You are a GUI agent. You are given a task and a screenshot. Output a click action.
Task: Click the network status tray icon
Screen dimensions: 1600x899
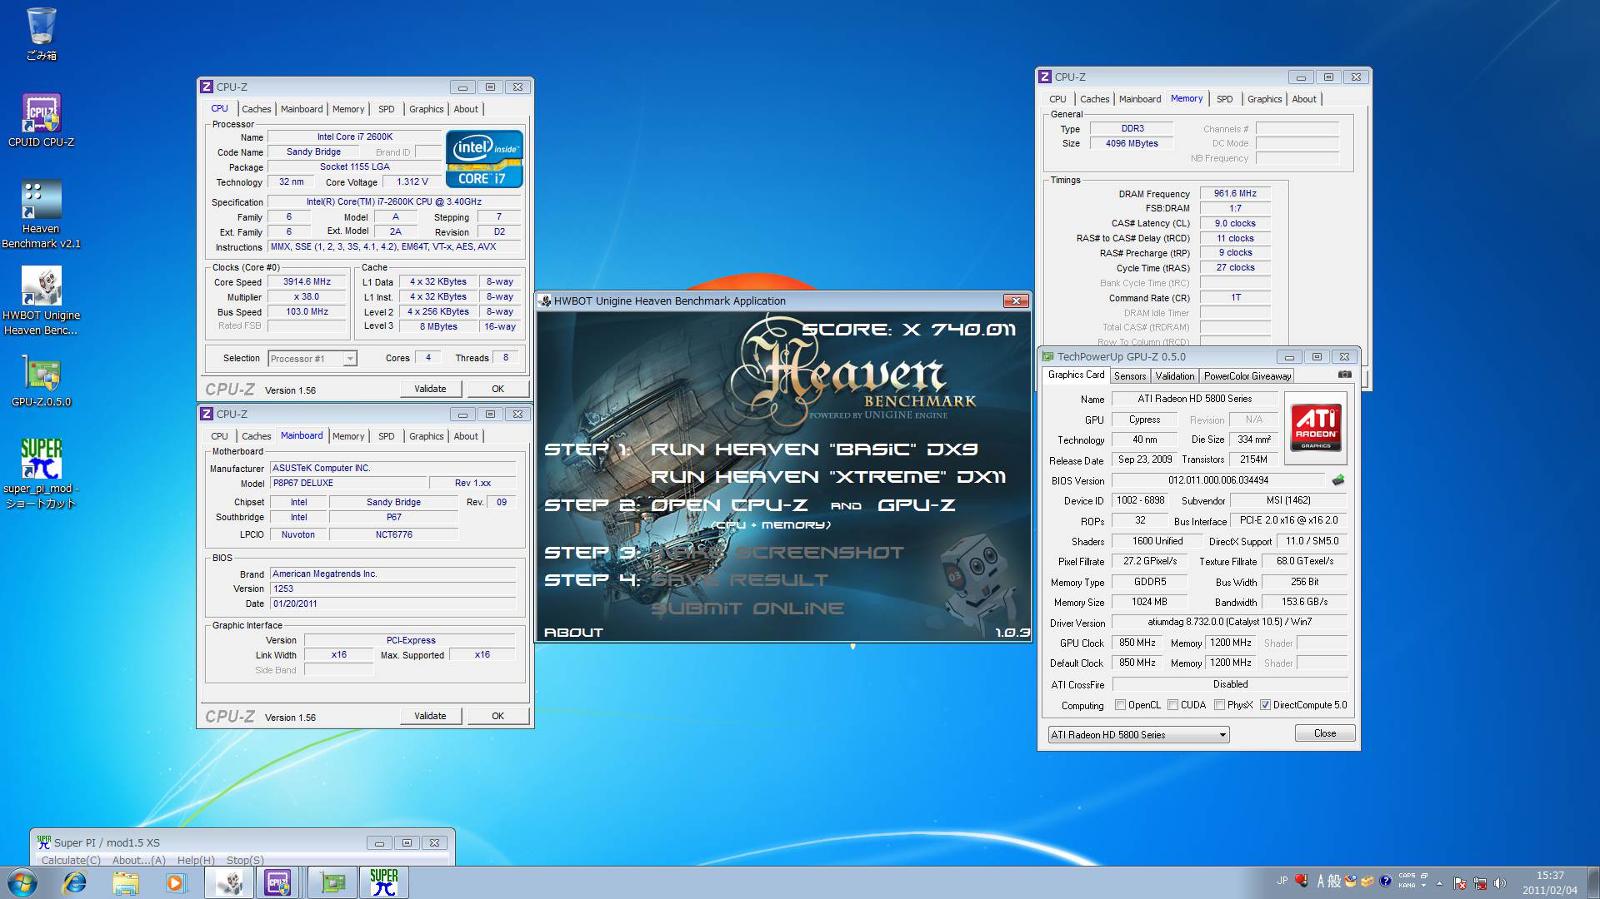coord(1480,883)
